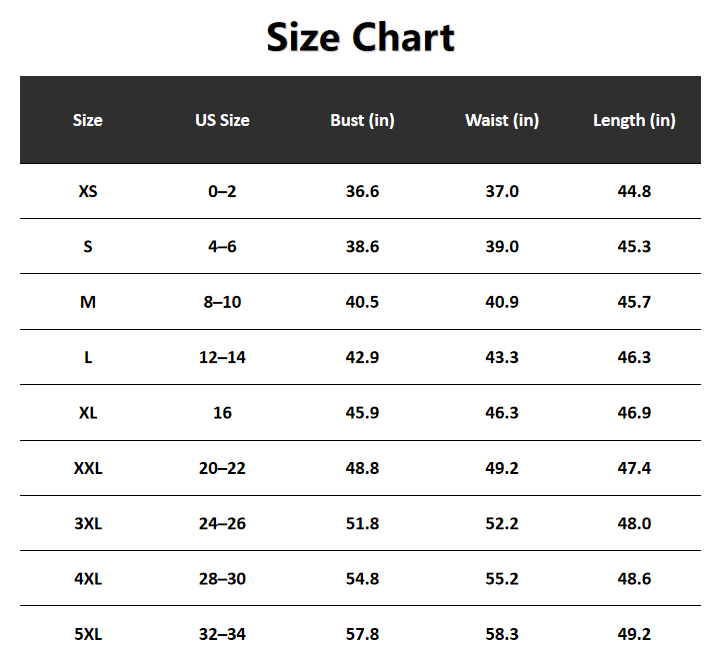This screenshot has width=721, height=658.
Task: Select the Size column header
Action: click(88, 120)
